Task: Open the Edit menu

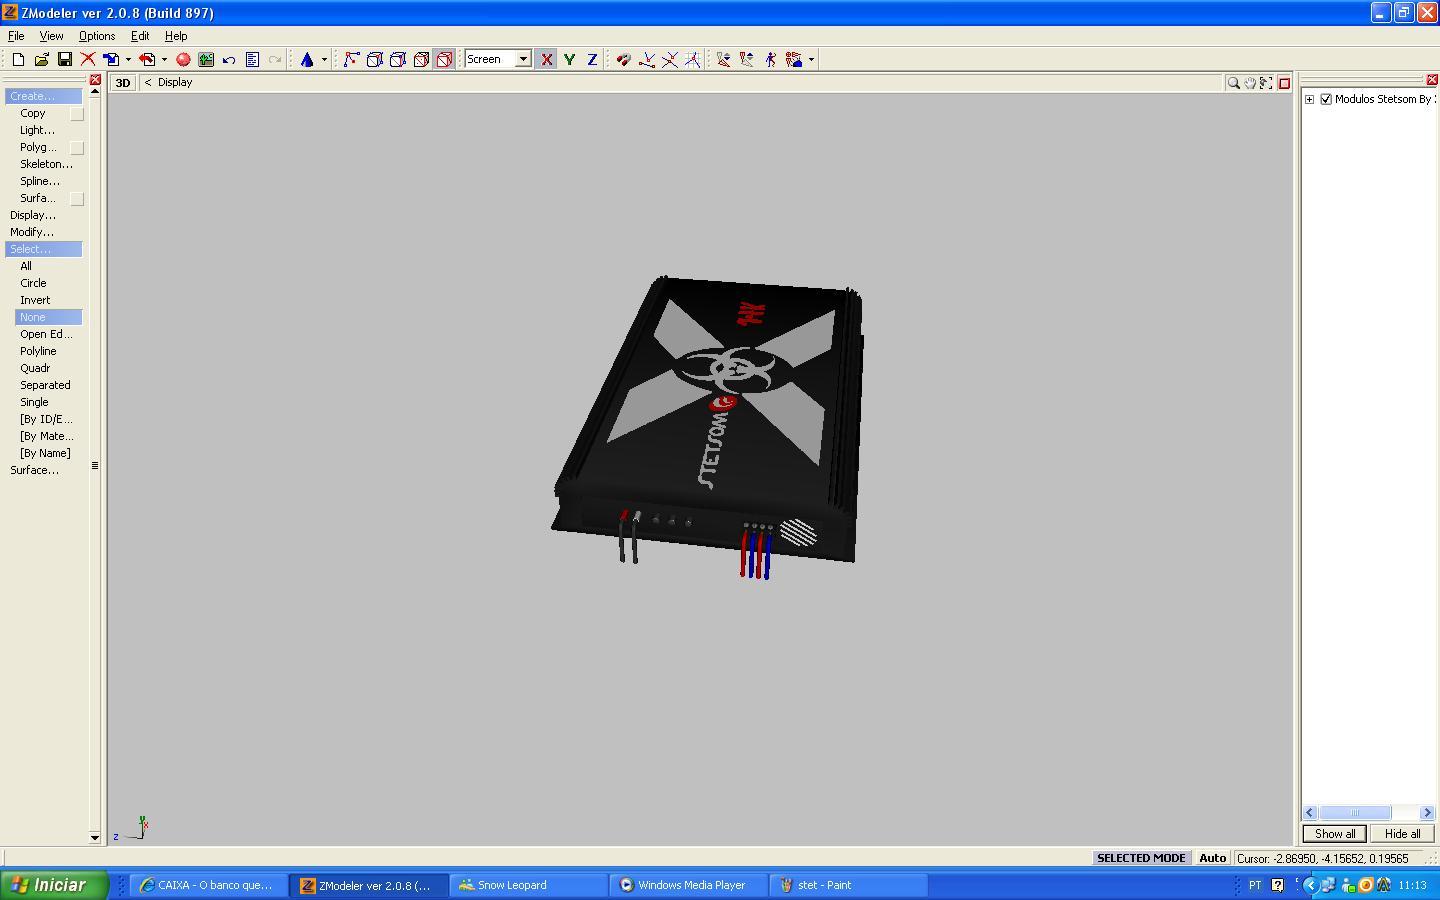Action: 140,36
